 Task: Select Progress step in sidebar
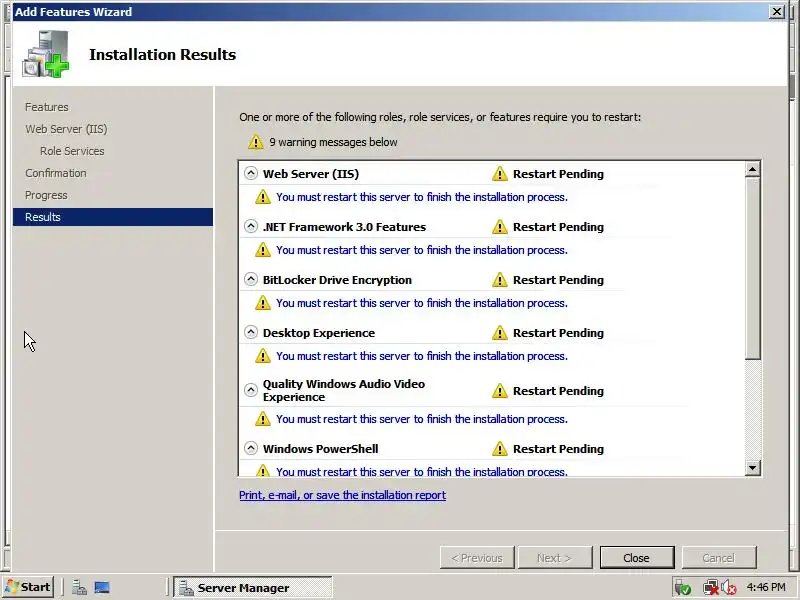click(x=46, y=195)
